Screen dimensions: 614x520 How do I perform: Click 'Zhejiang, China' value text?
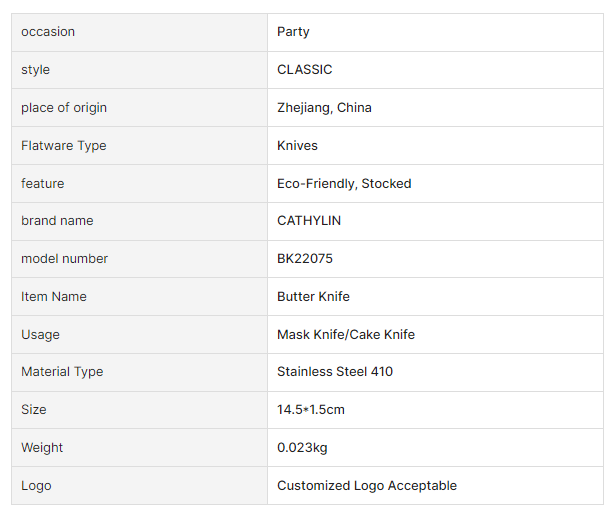[x=324, y=108]
